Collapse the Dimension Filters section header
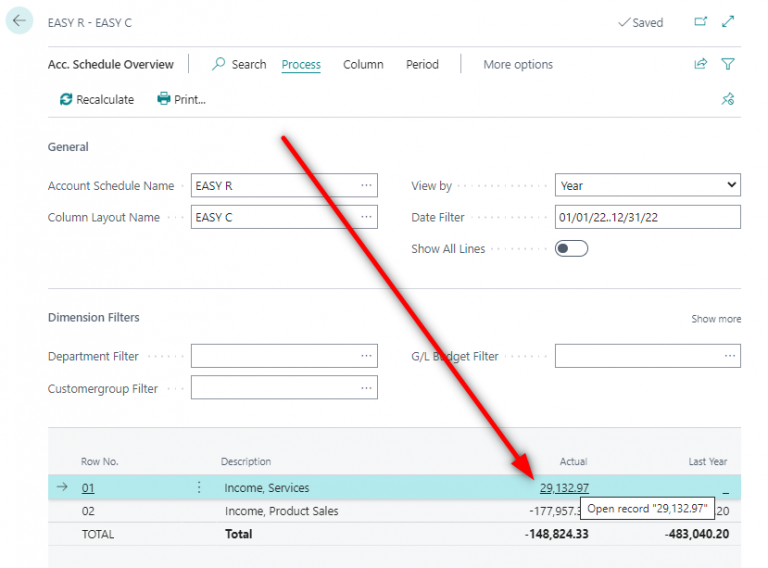This screenshot has height=568, width=768. (x=94, y=317)
